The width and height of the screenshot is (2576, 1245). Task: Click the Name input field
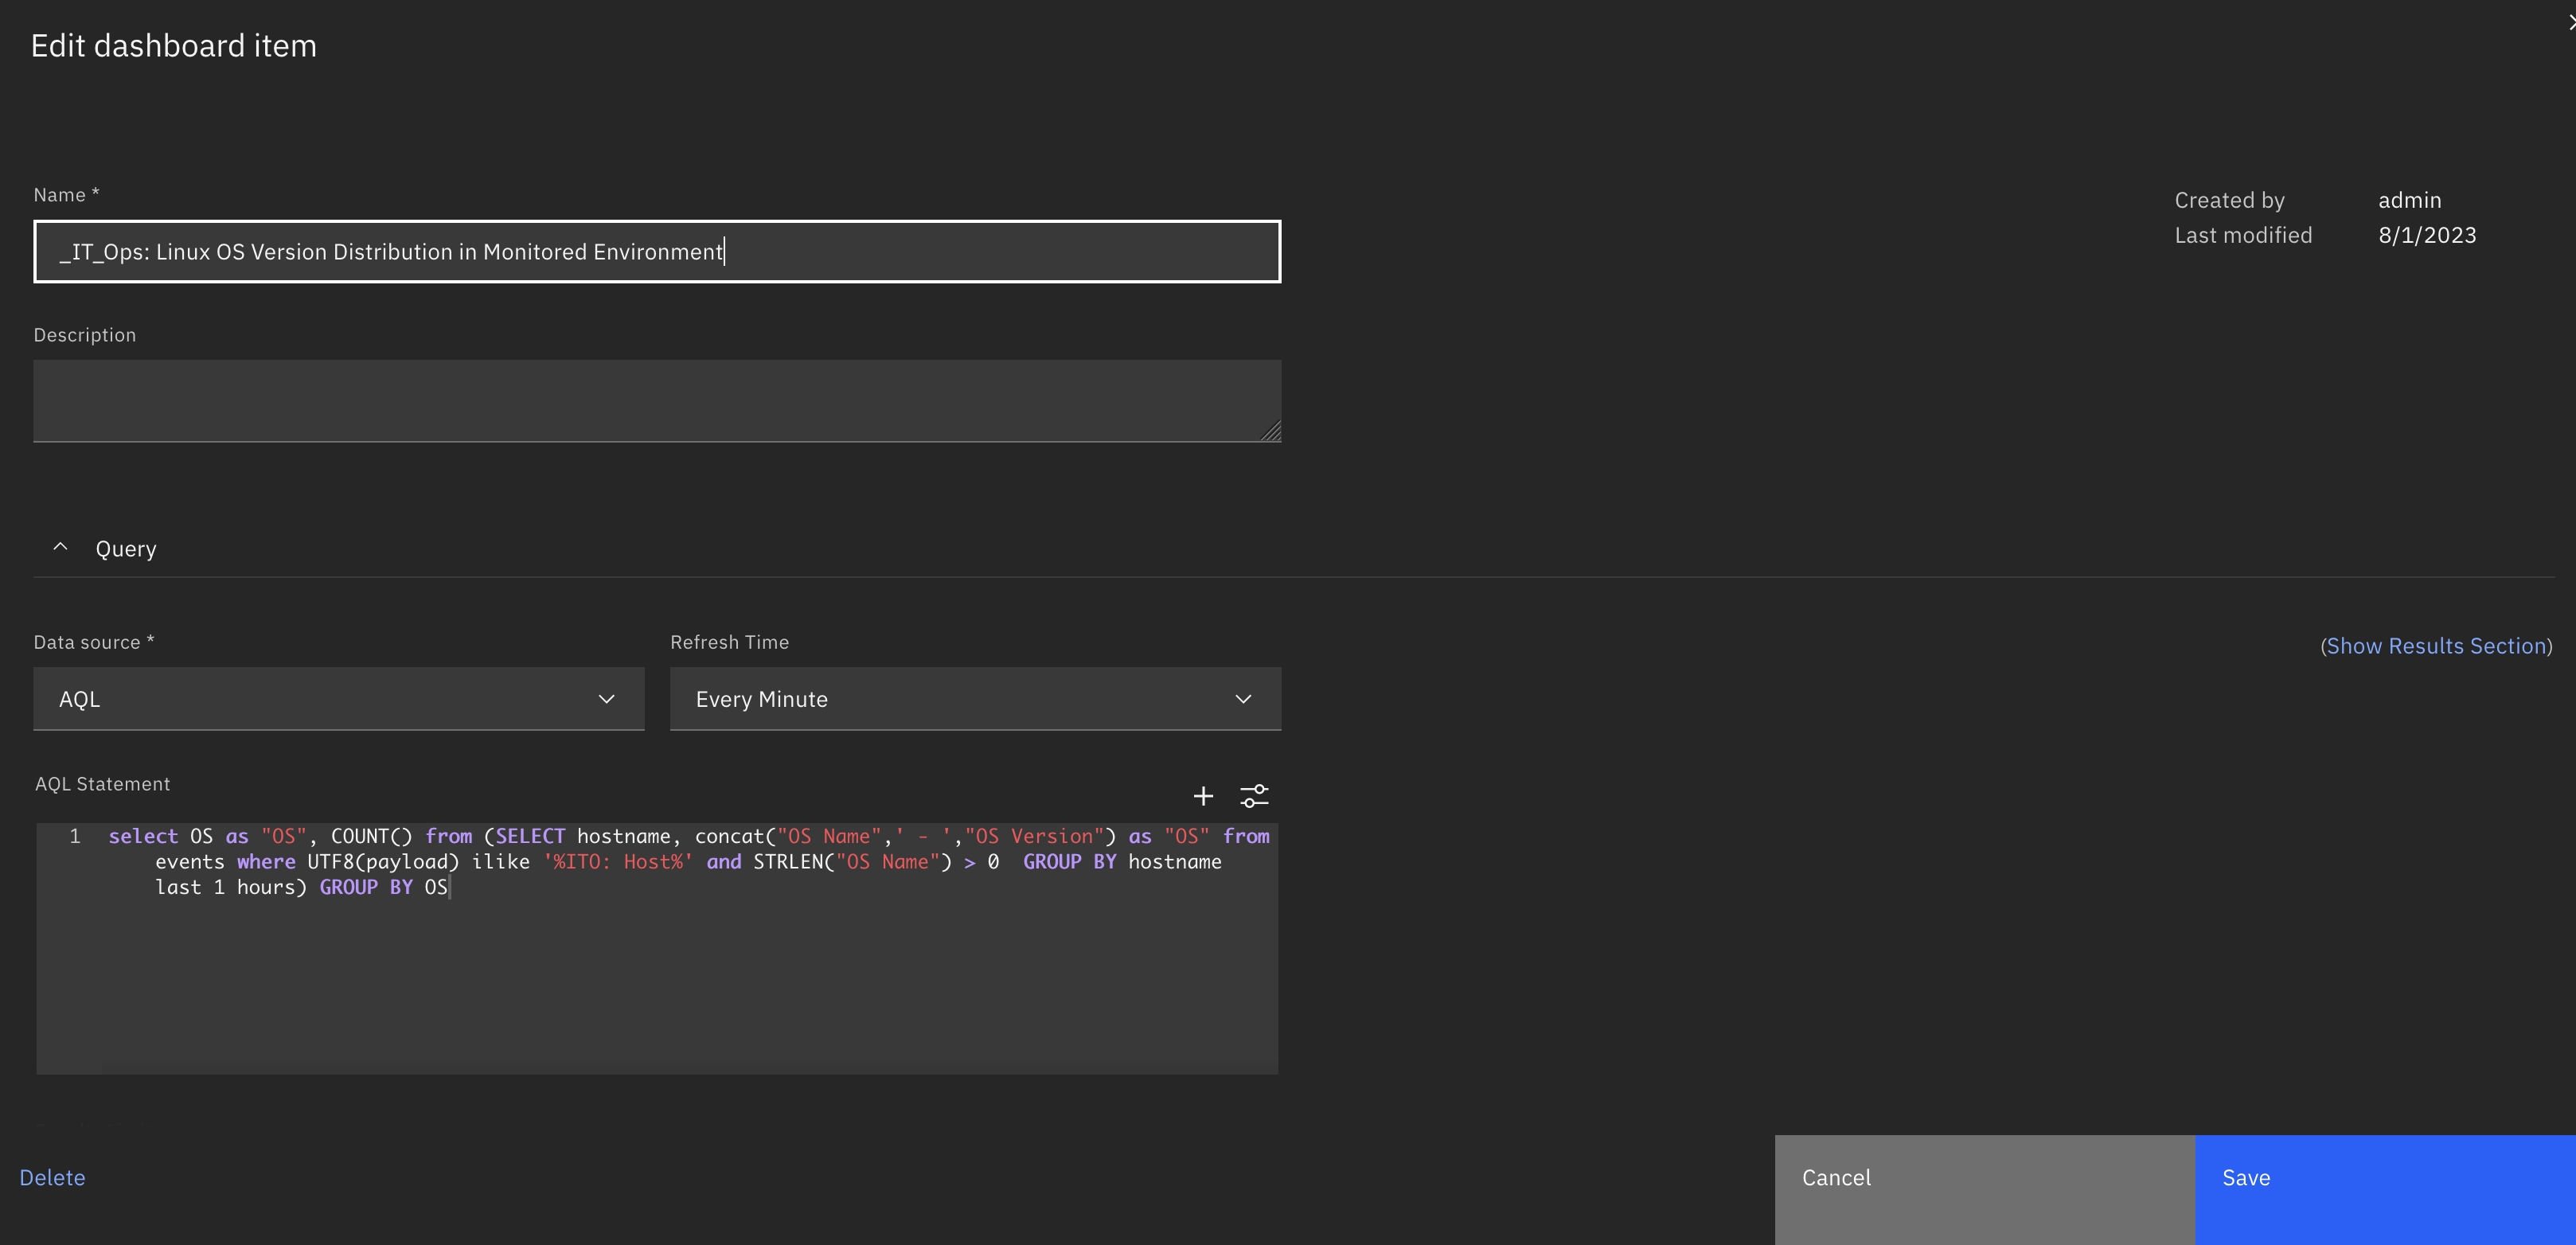coord(657,252)
